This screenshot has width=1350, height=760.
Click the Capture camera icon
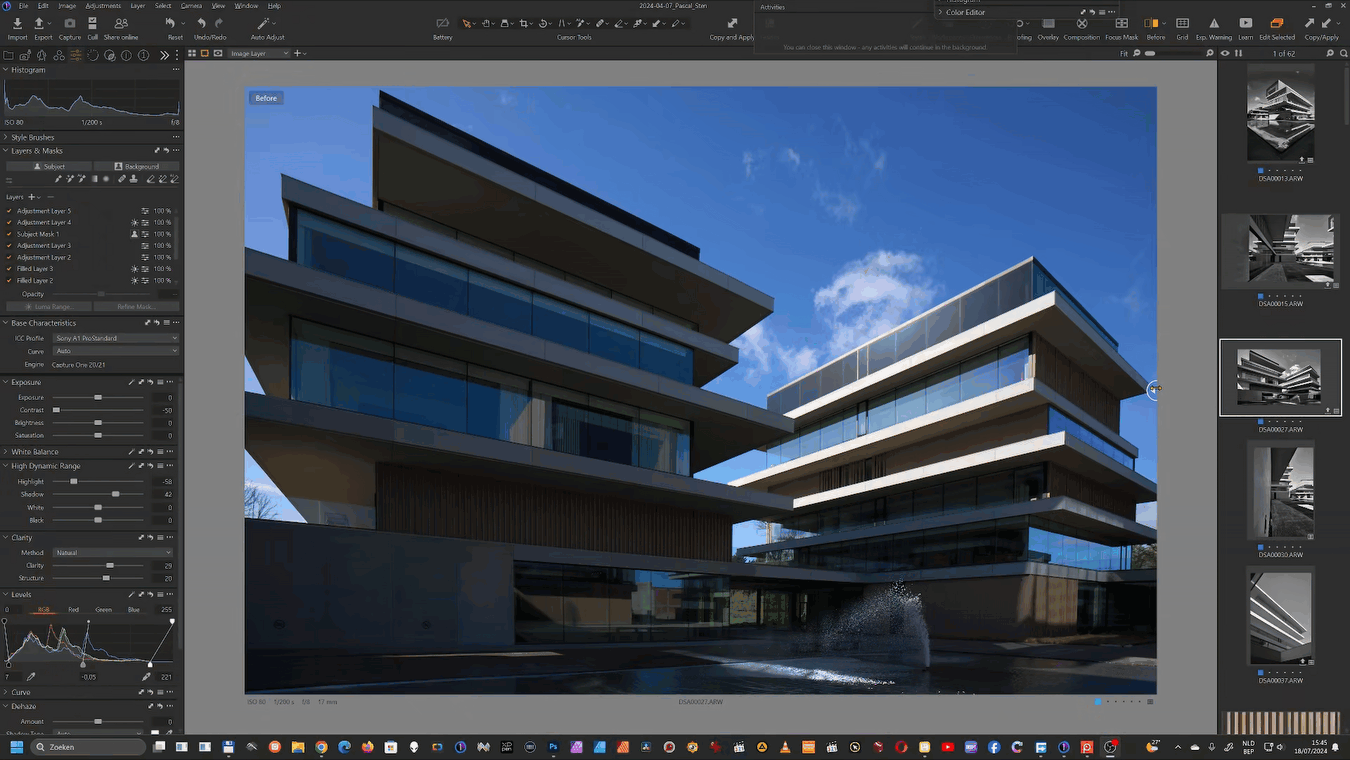tap(69, 23)
